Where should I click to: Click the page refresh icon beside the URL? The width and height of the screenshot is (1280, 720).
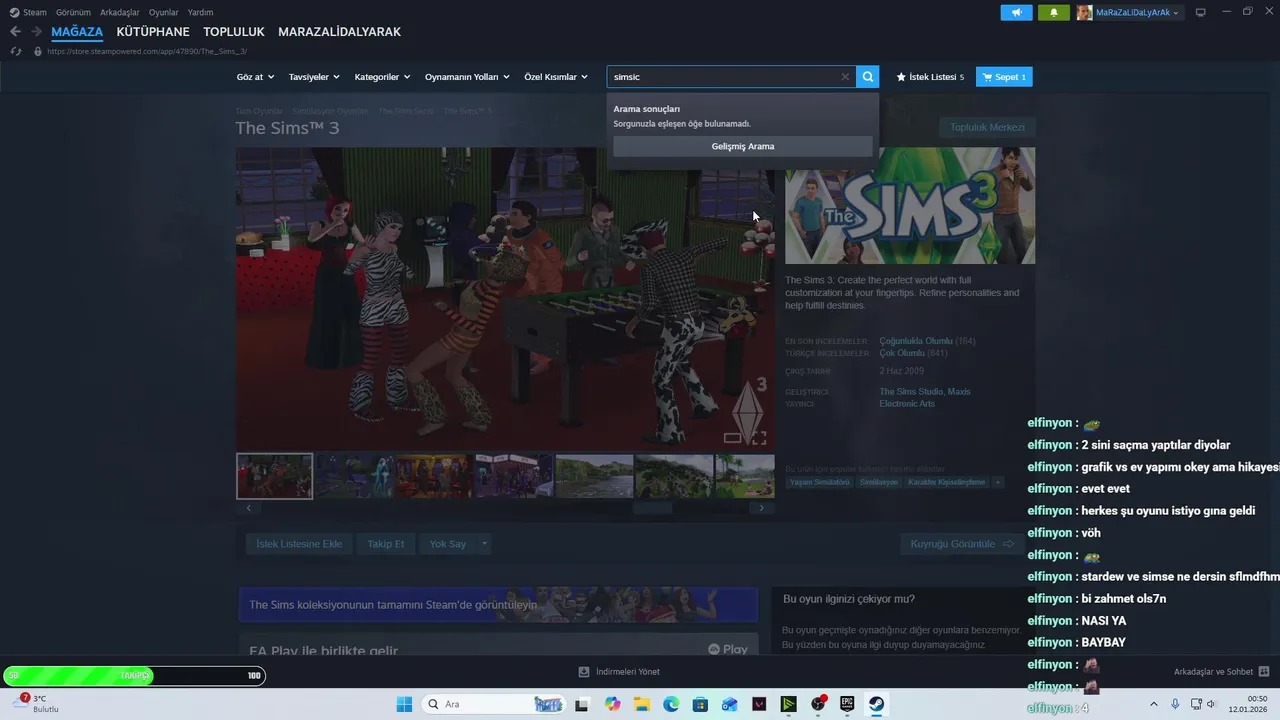(15, 51)
